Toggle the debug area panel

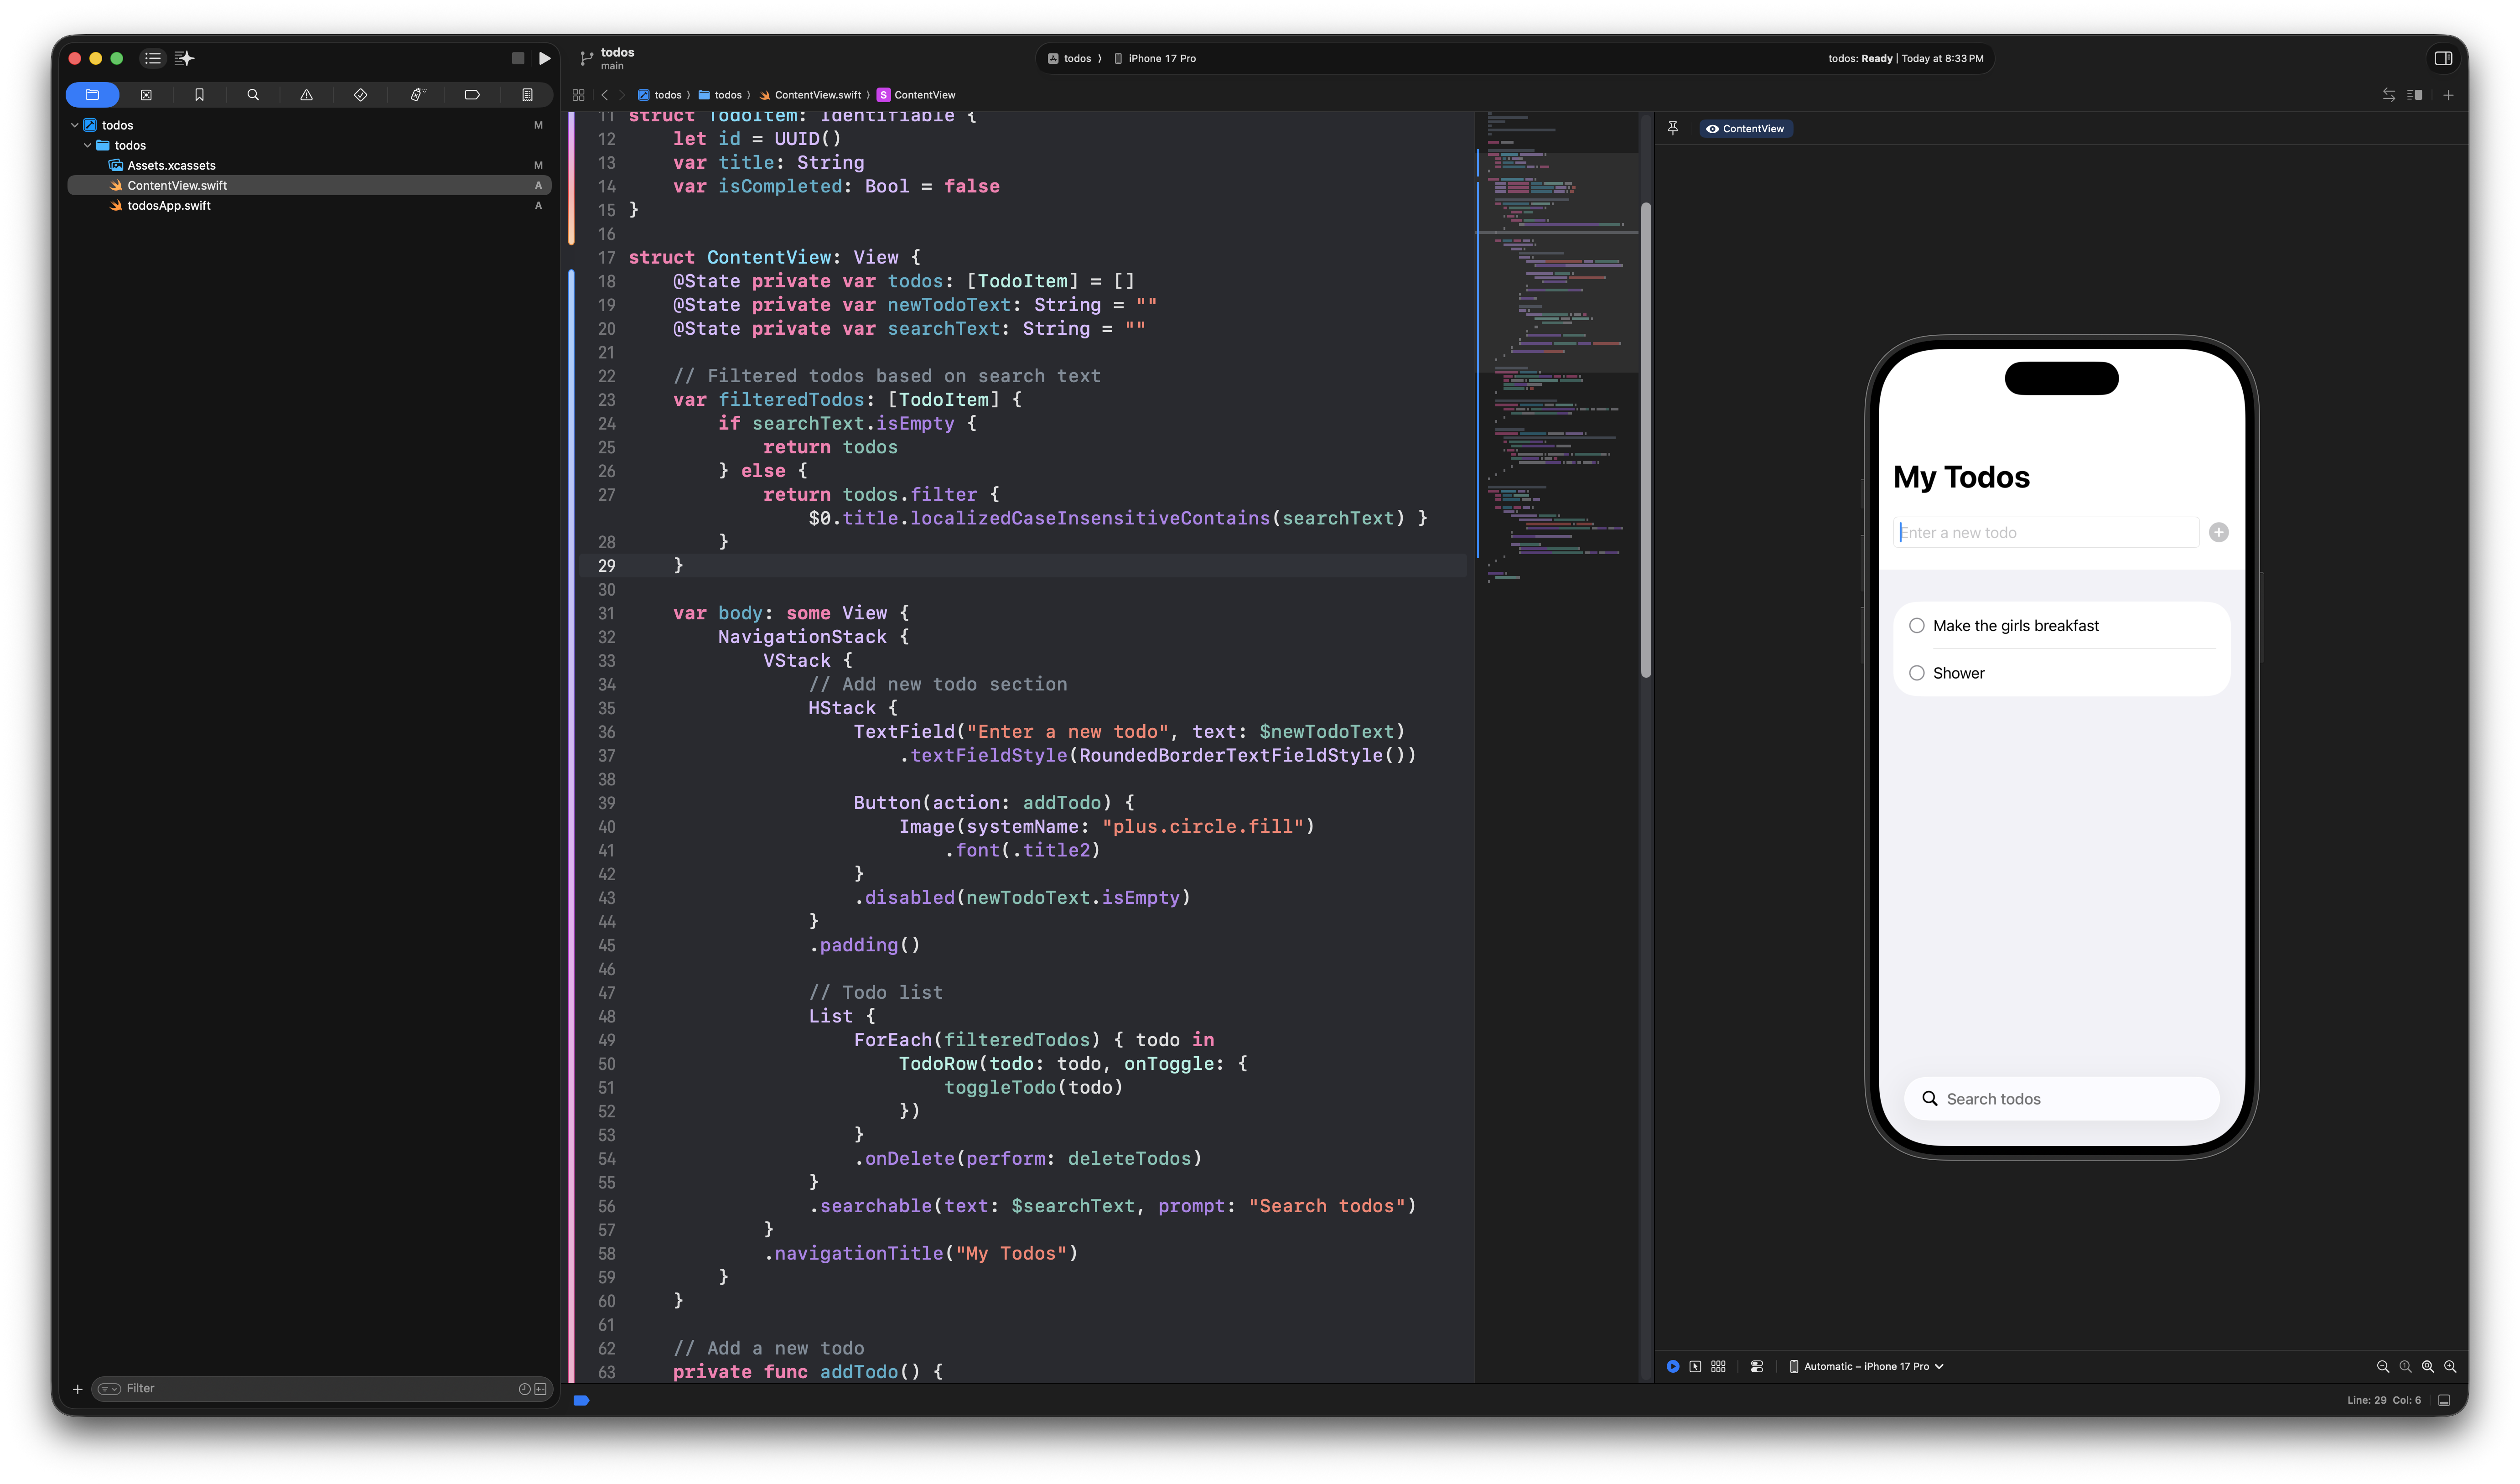[x=2444, y=1401]
